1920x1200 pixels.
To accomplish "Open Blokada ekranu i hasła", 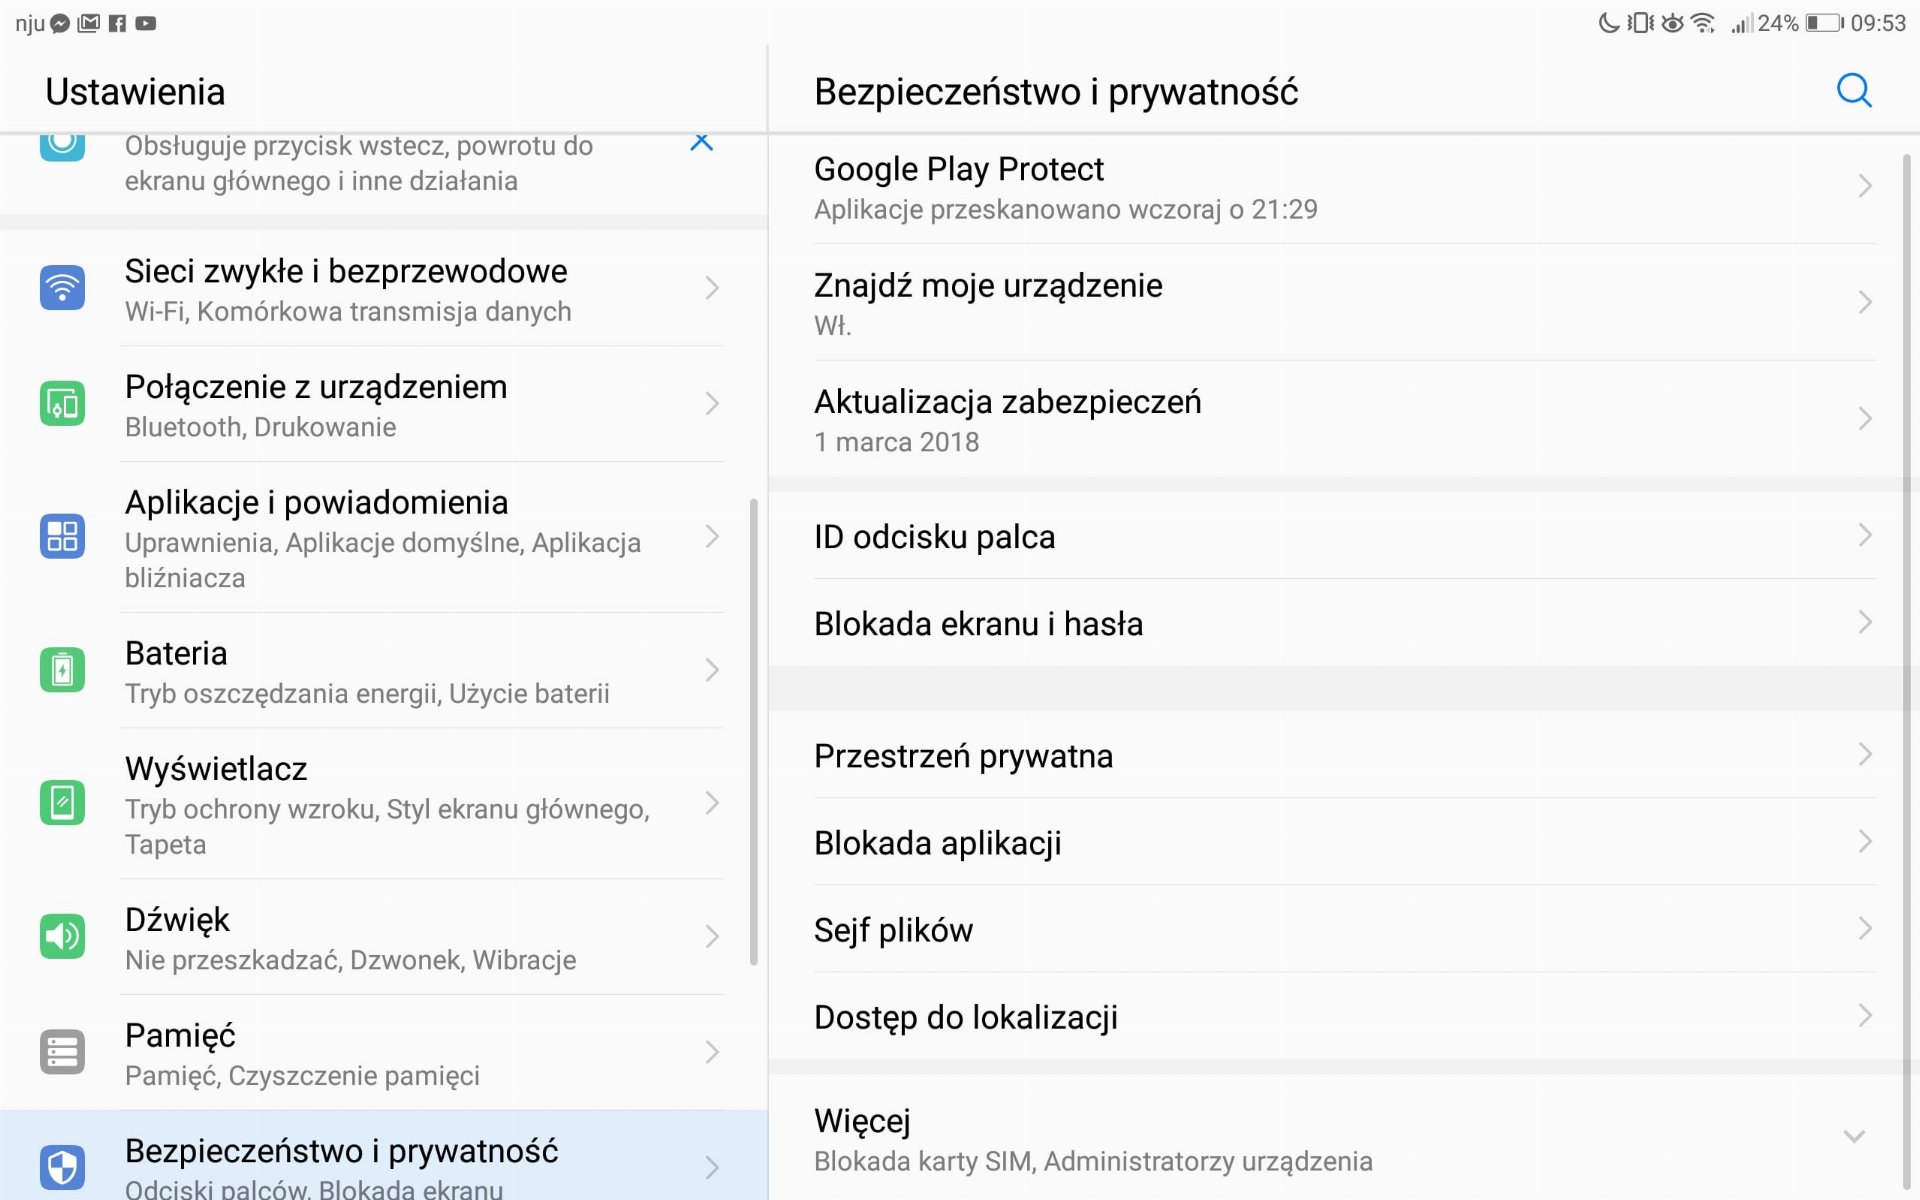I will click(x=1344, y=623).
